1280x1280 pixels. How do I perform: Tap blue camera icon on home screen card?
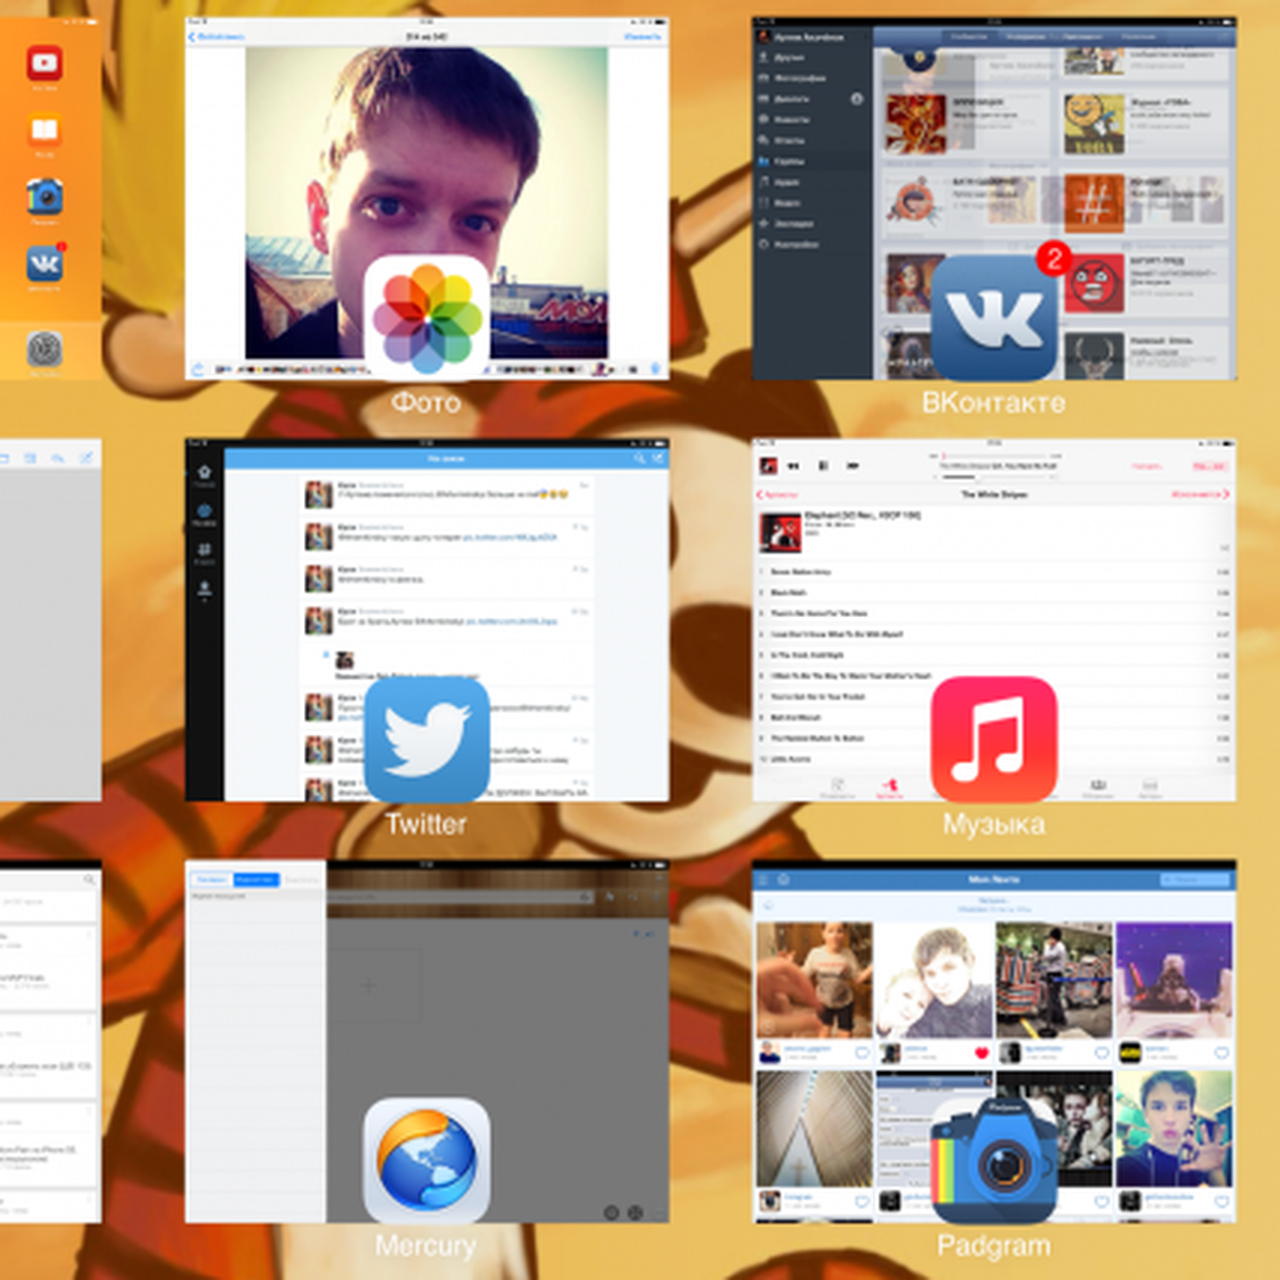(x=45, y=197)
